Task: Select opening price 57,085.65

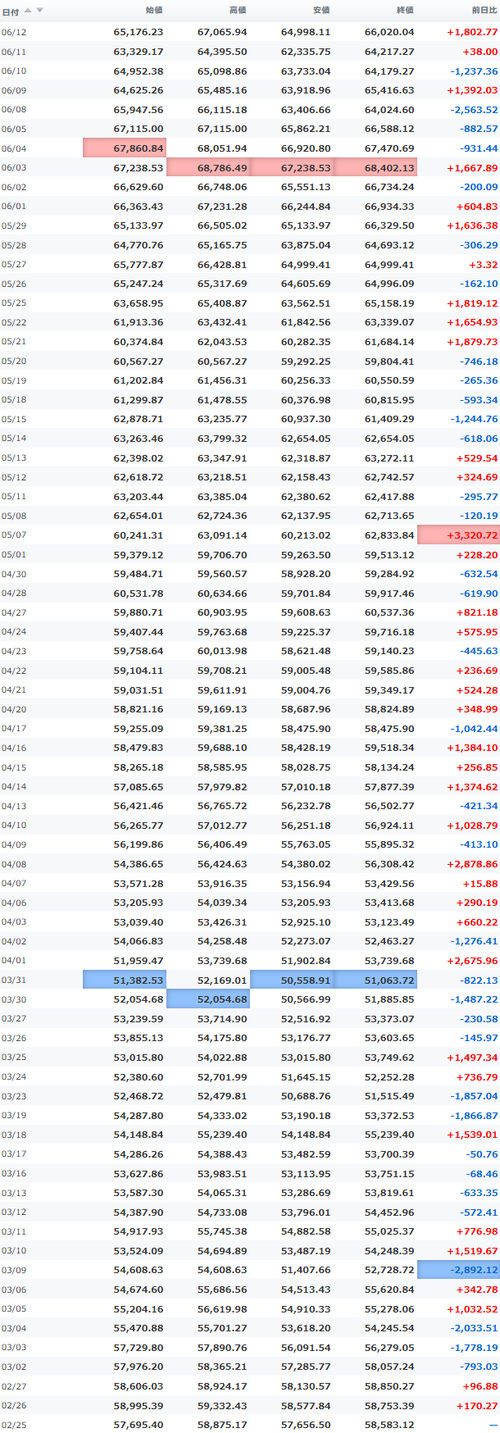Action: pyautogui.click(x=138, y=788)
